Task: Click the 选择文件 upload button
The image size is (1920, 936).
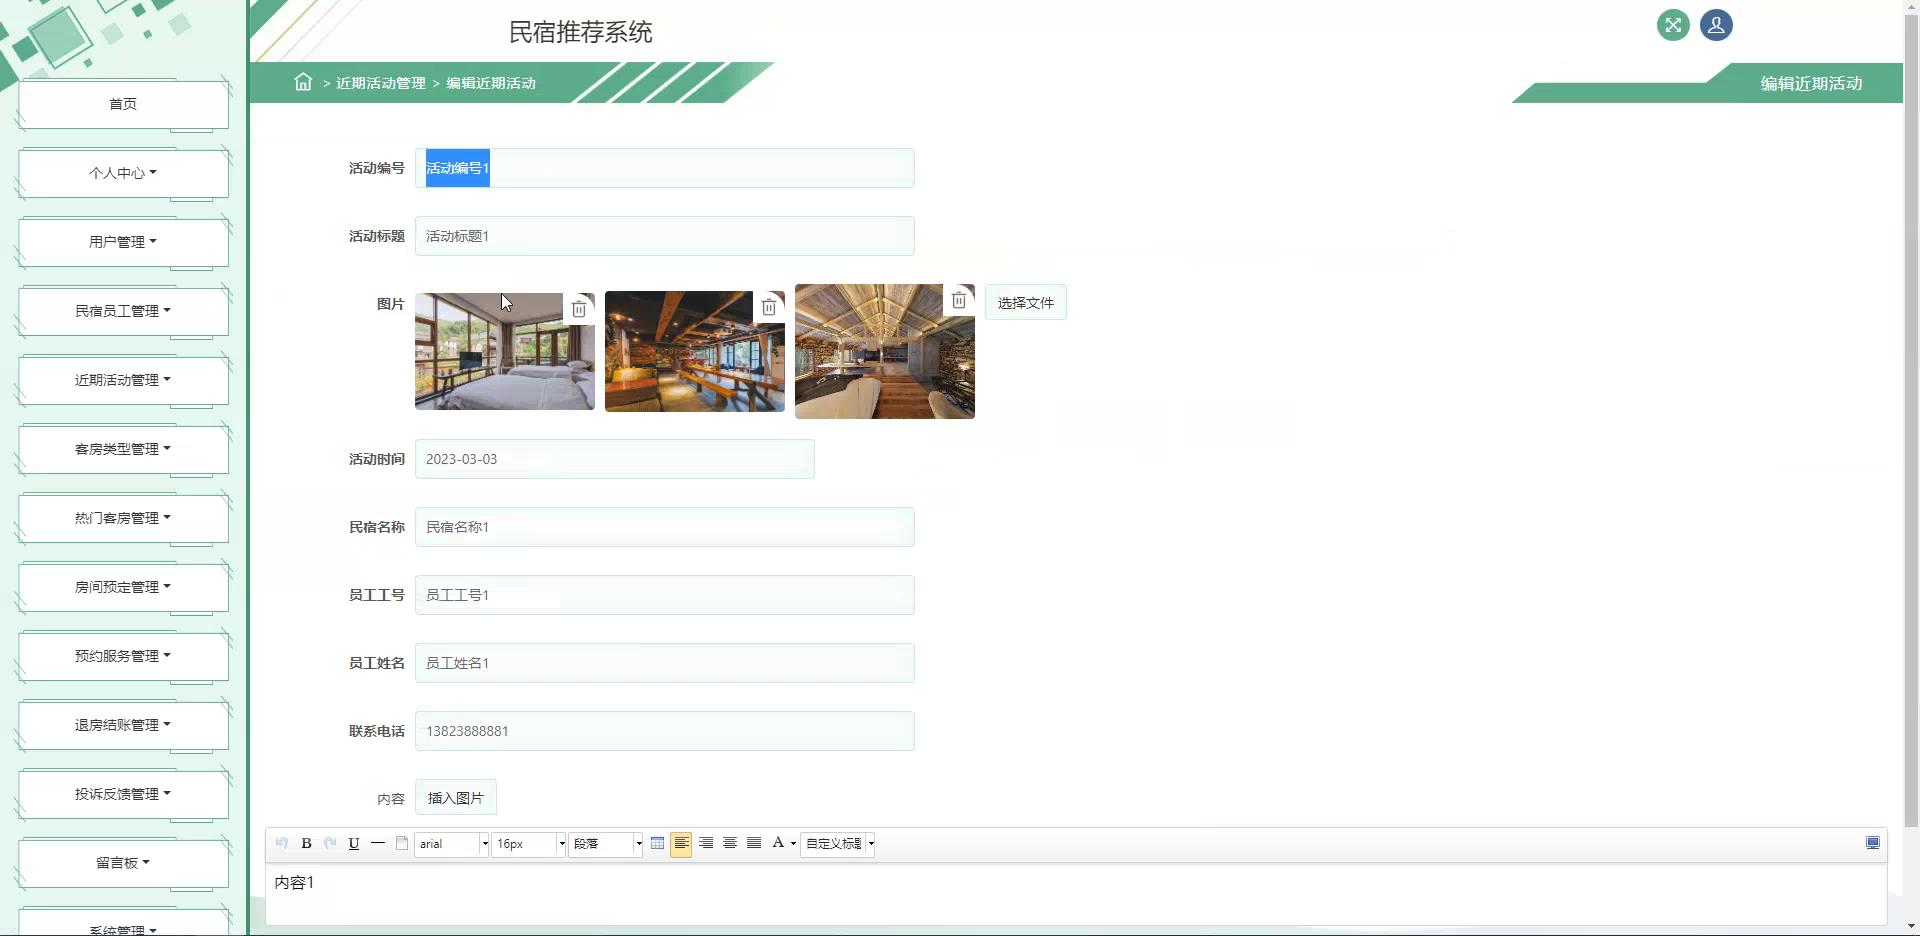Action: pos(1026,302)
